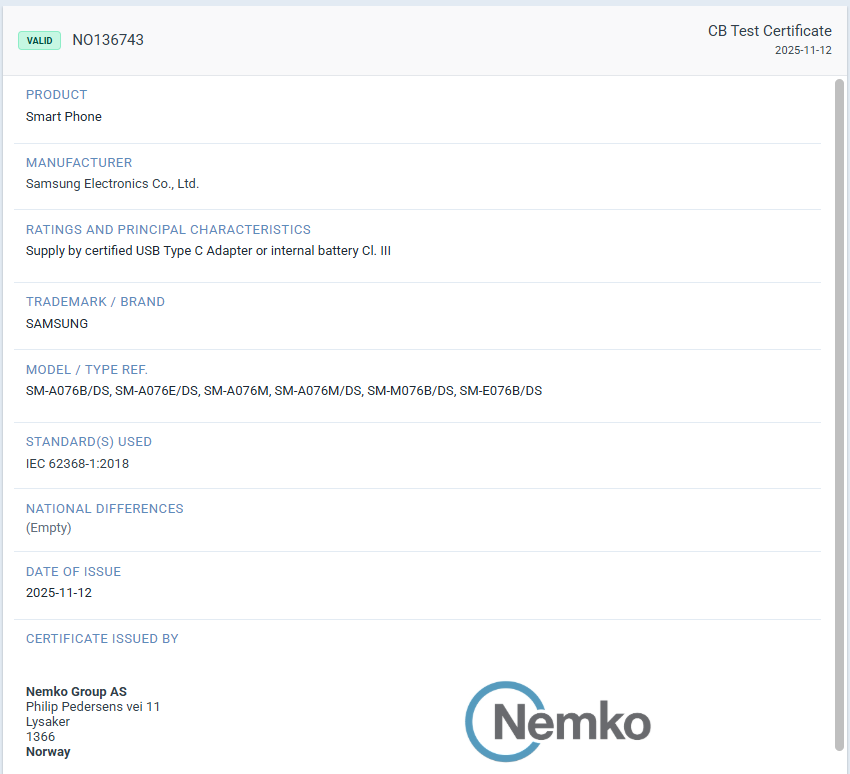
Task: Select the MODEL / TYPE REF. header
Action: [88, 369]
